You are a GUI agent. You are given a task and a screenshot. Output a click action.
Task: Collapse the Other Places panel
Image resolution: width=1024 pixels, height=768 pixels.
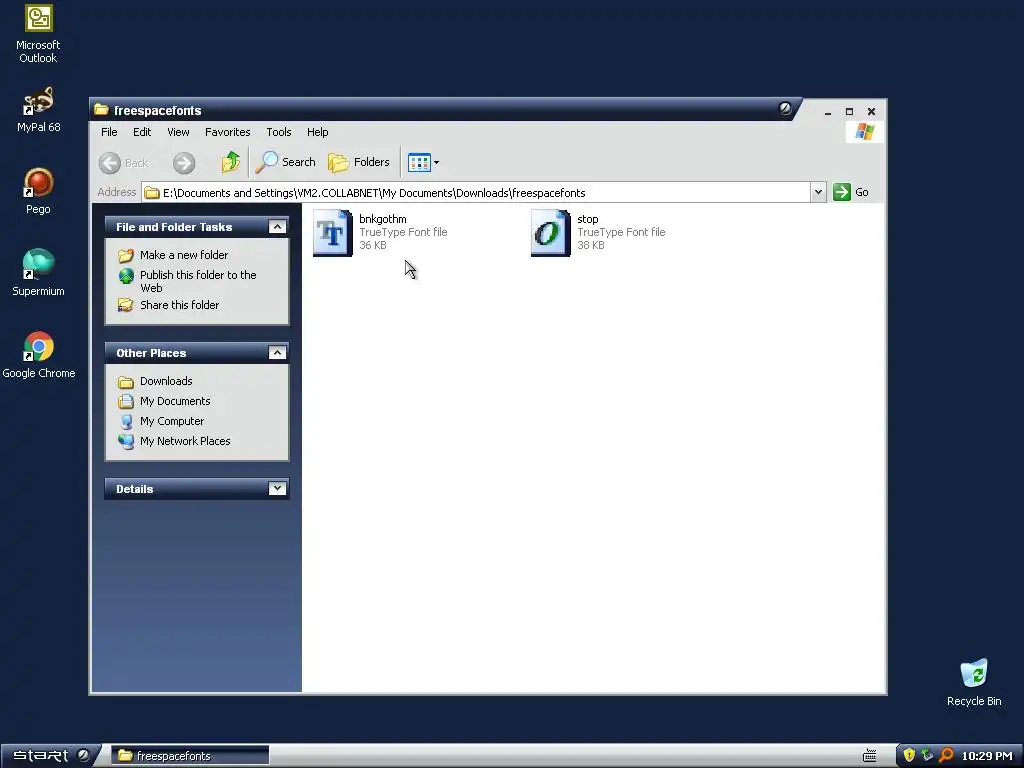[x=277, y=353]
